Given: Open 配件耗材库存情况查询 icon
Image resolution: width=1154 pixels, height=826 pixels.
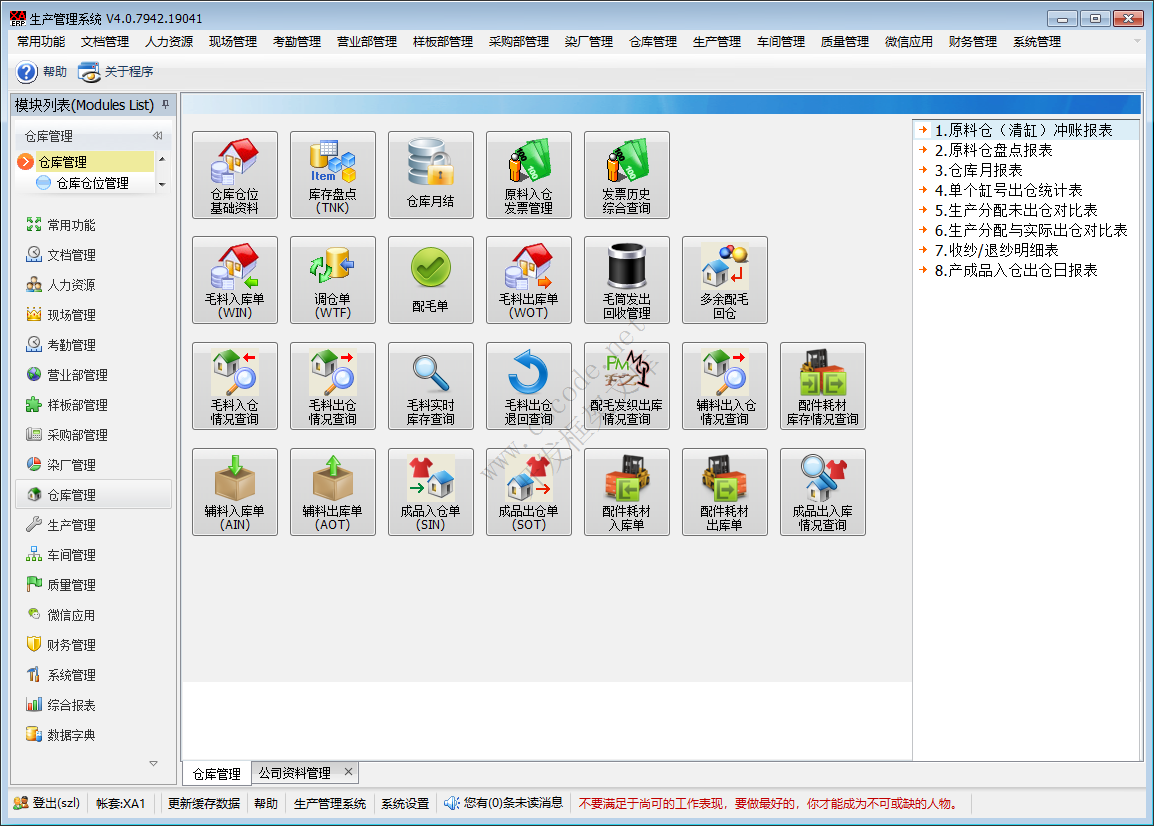Looking at the screenshot, I should (x=822, y=386).
